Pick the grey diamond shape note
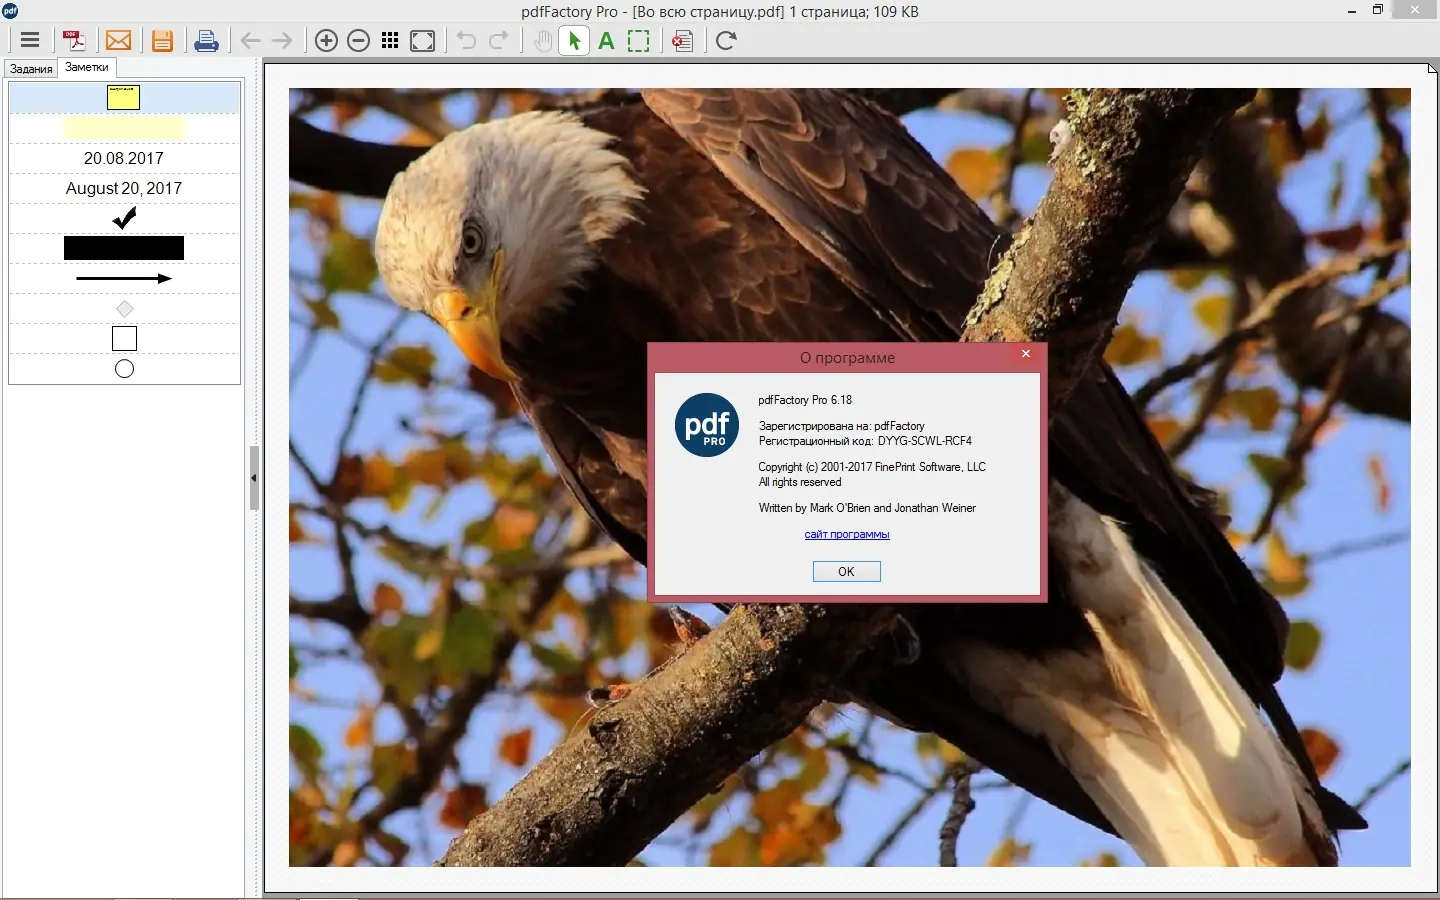The width and height of the screenshot is (1440, 900). tap(124, 309)
